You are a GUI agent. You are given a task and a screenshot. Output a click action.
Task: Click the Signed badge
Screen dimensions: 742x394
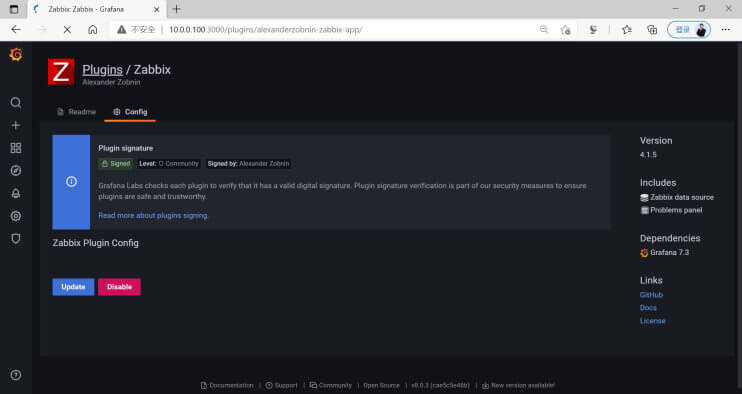point(116,164)
